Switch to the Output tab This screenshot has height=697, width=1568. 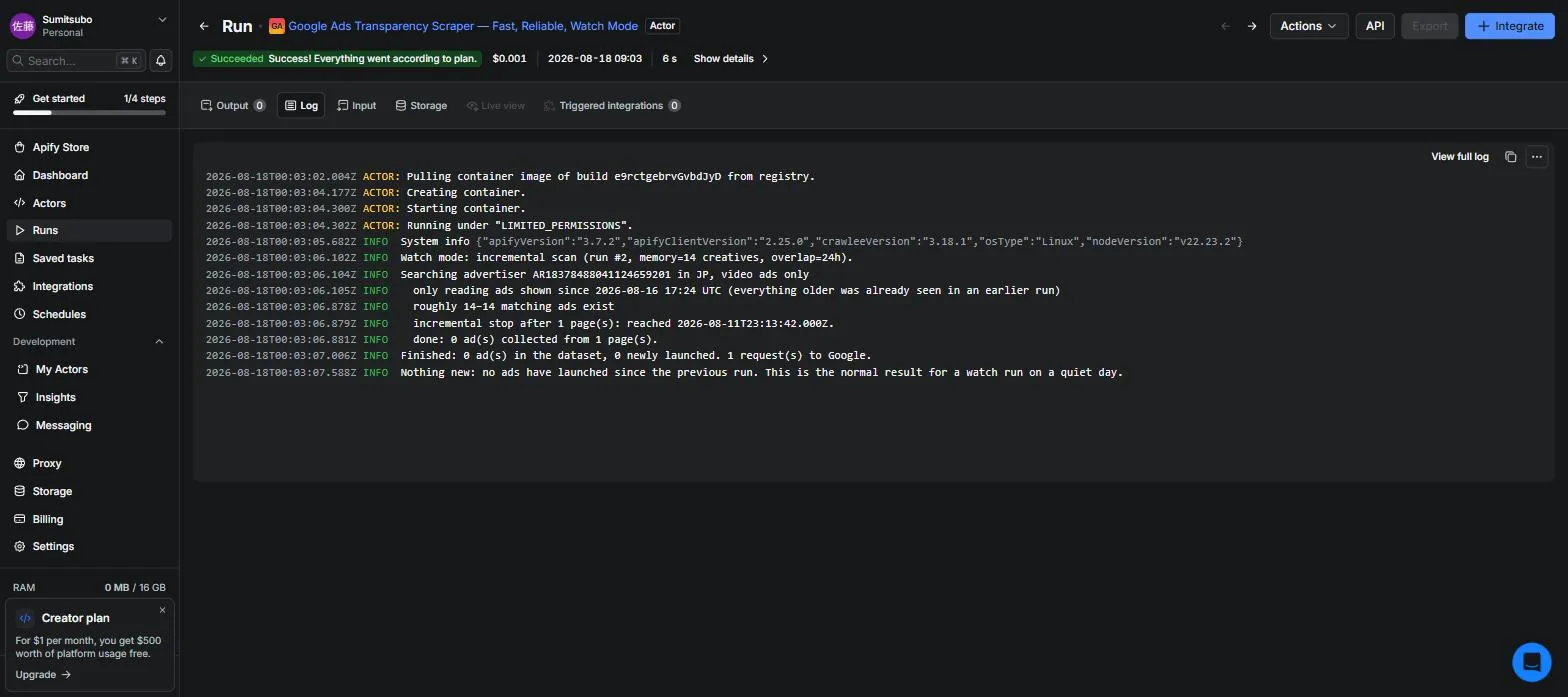(233, 106)
